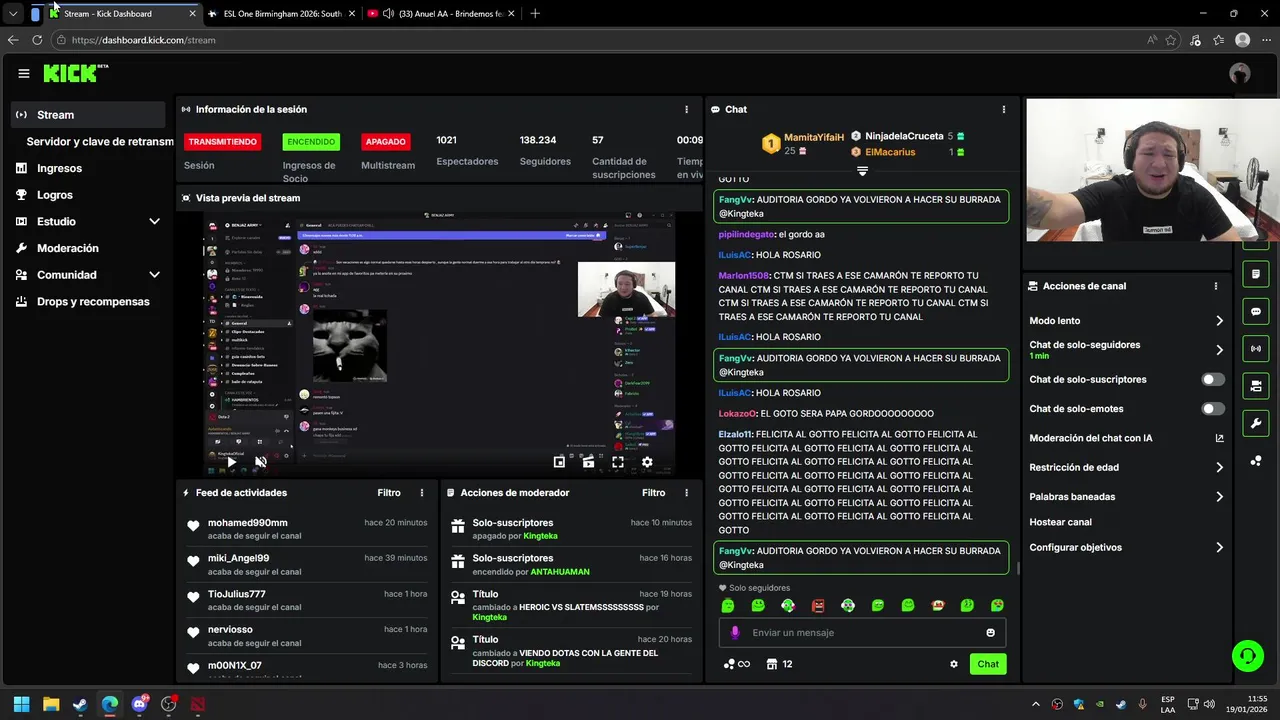This screenshot has width=1280, height=720.
Task: Select the red angry emote
Action: click(818, 606)
